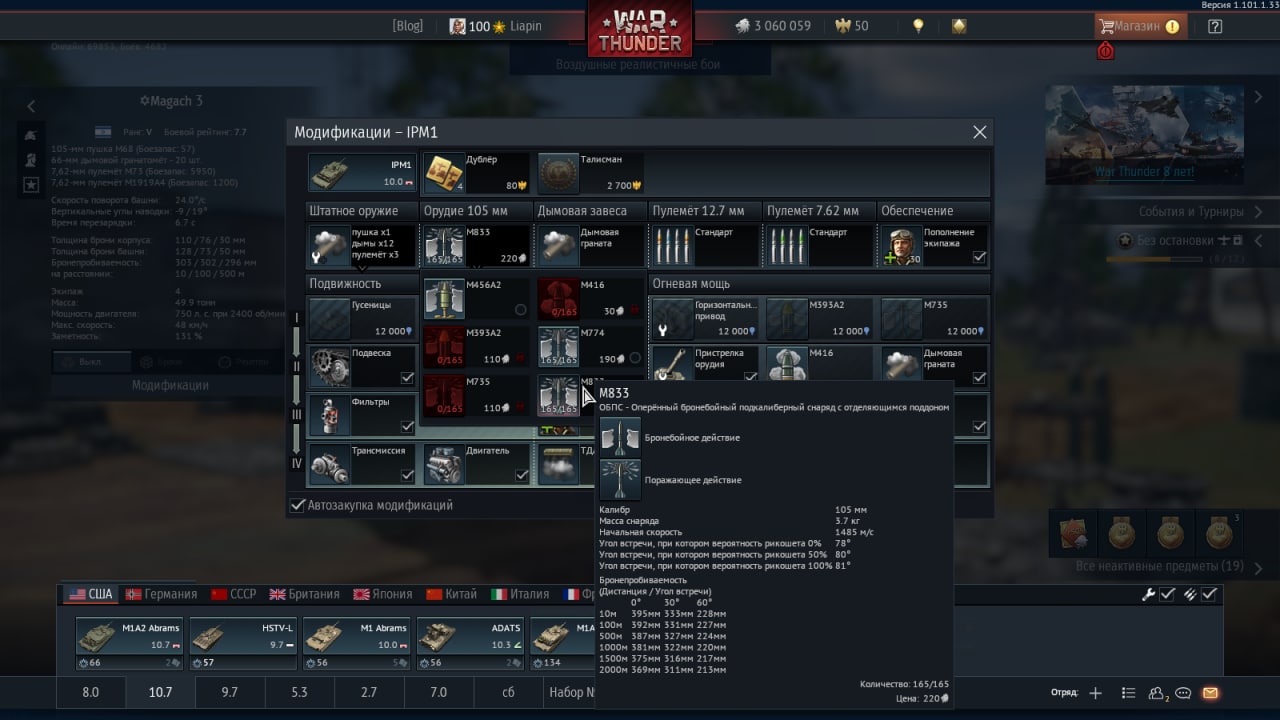The width and height of the screenshot is (1280, 720).
Task: Switch to the США nation tab
Action: (90, 594)
